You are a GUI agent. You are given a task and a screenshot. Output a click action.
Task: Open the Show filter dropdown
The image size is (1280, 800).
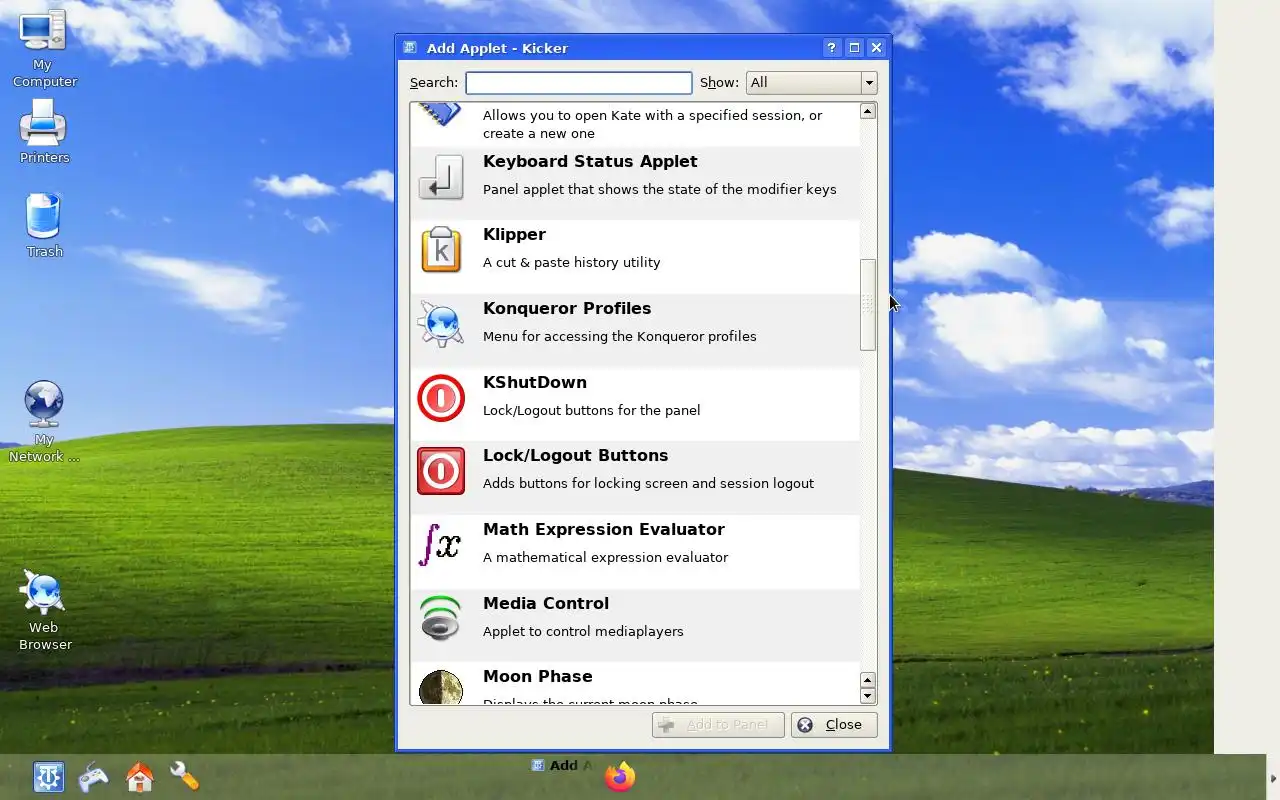(811, 82)
